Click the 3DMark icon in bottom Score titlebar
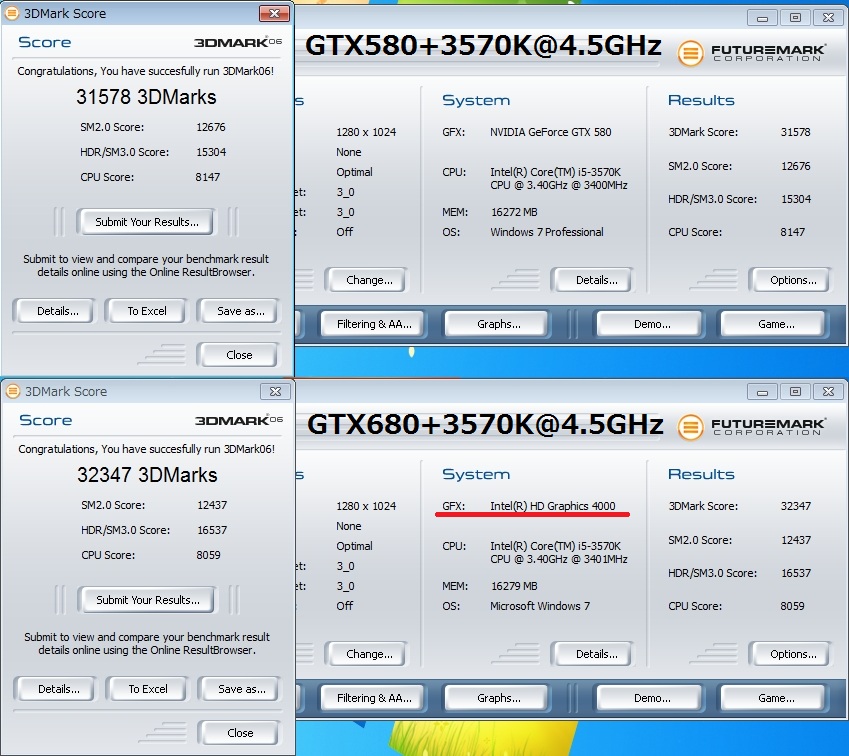The width and height of the screenshot is (849, 756). point(13,391)
